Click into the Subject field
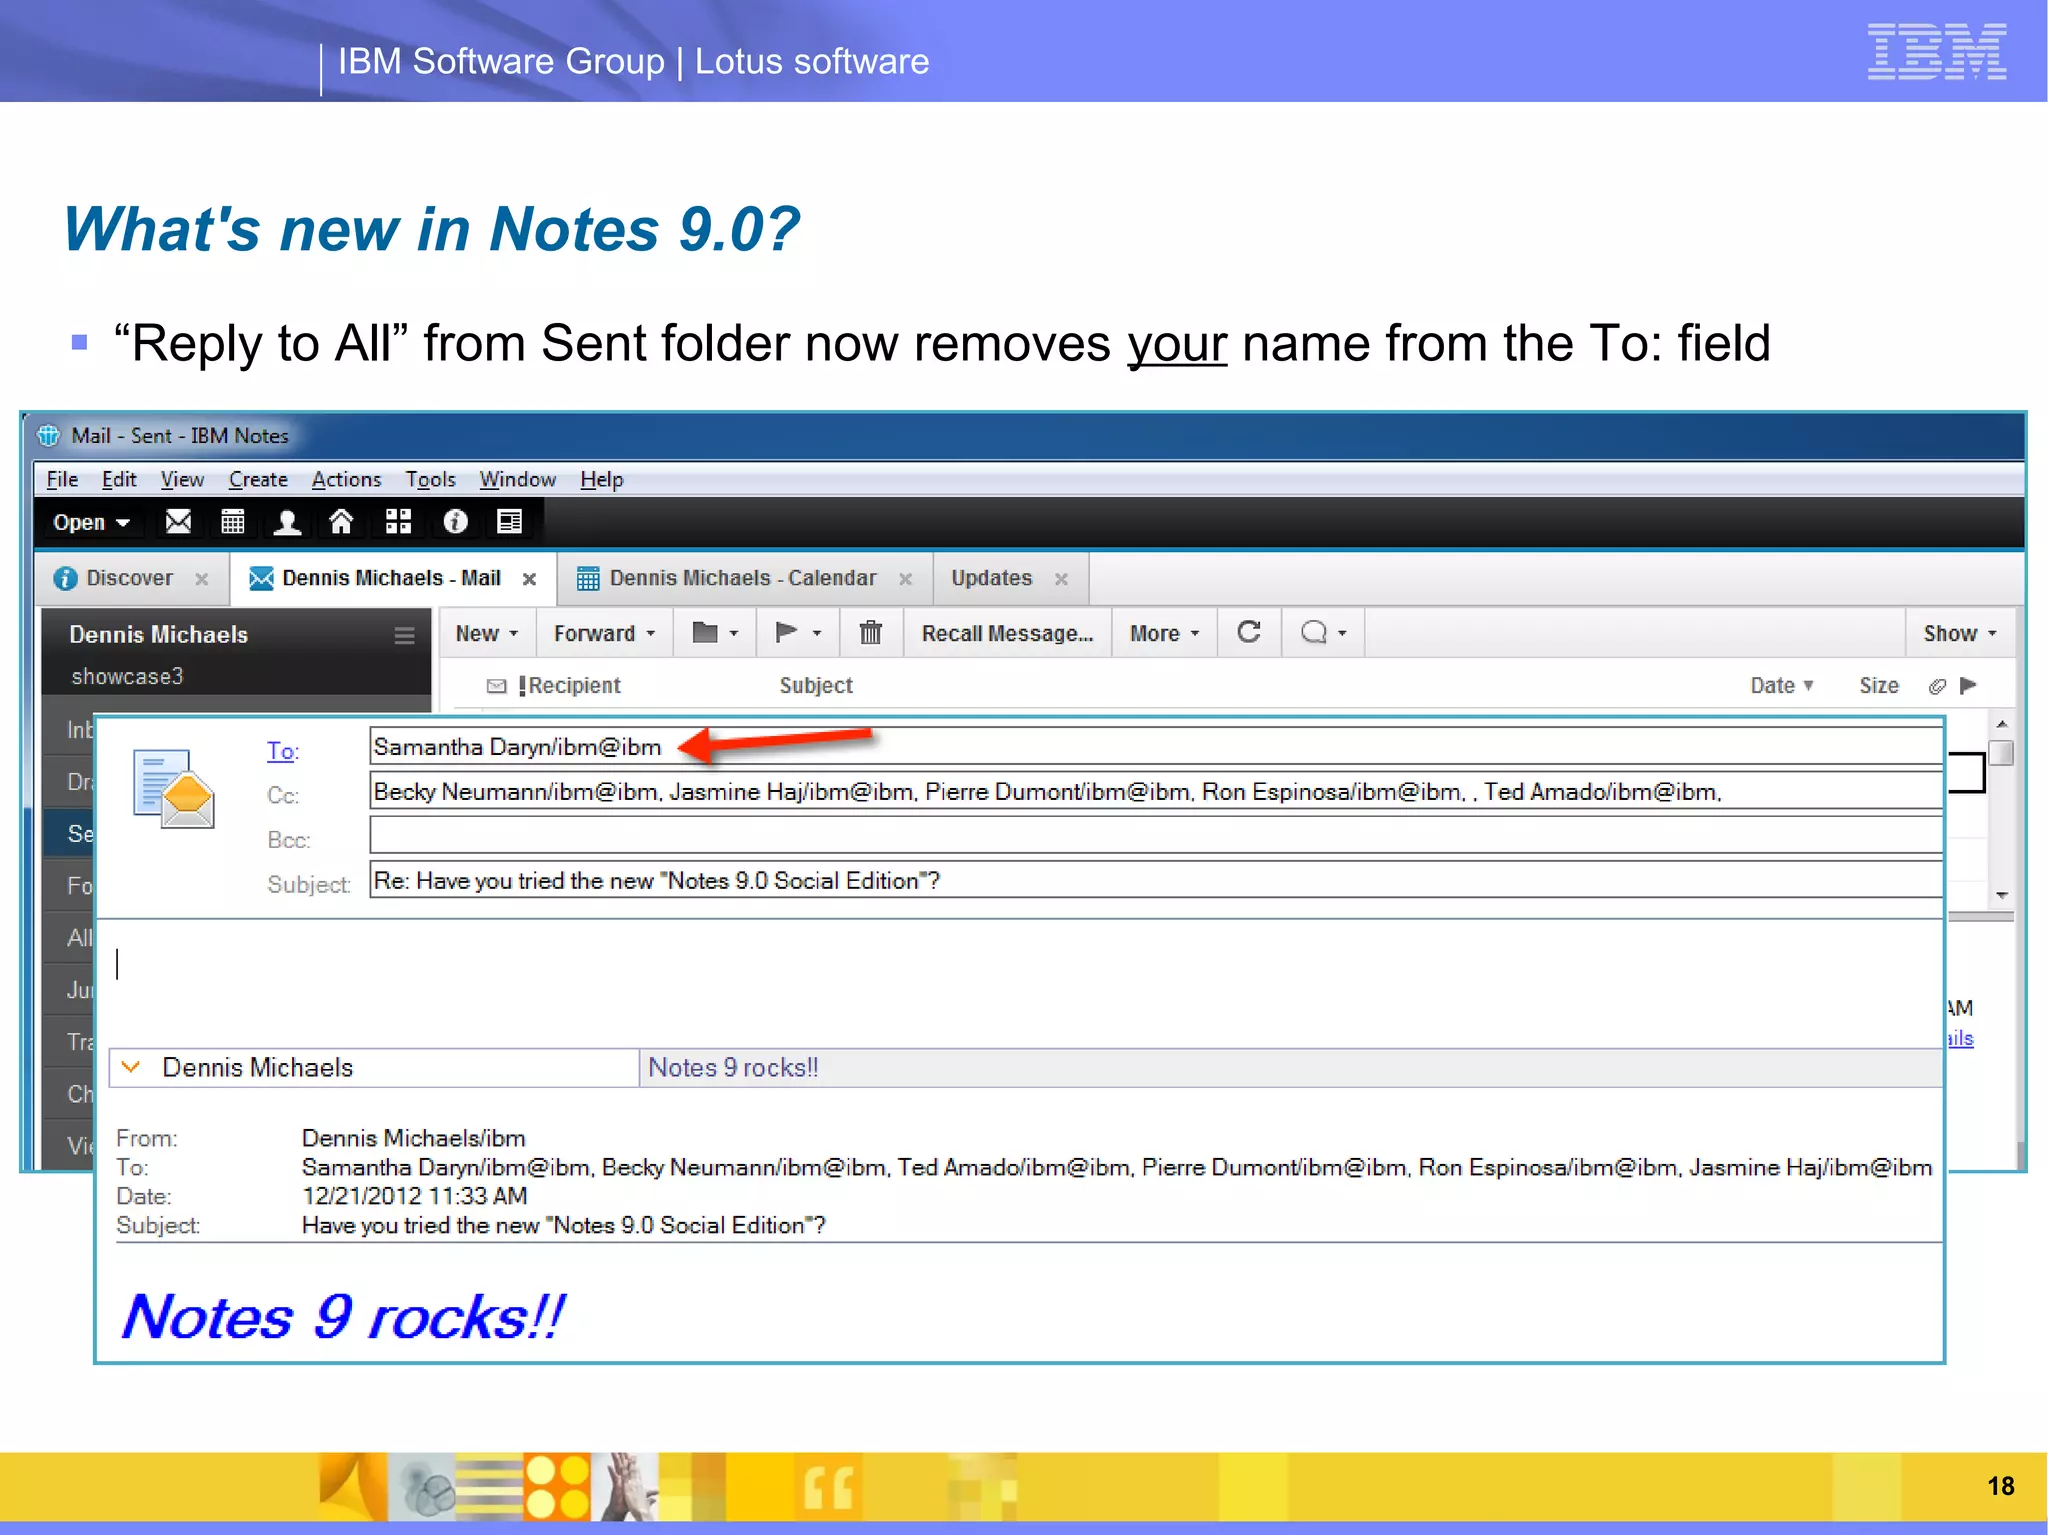The image size is (2048, 1535). tap(1156, 880)
